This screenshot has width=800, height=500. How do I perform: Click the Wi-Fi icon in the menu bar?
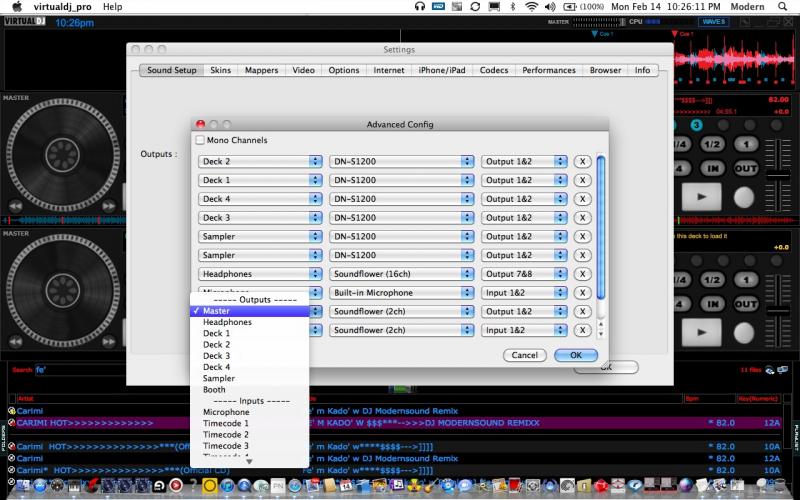(530, 7)
